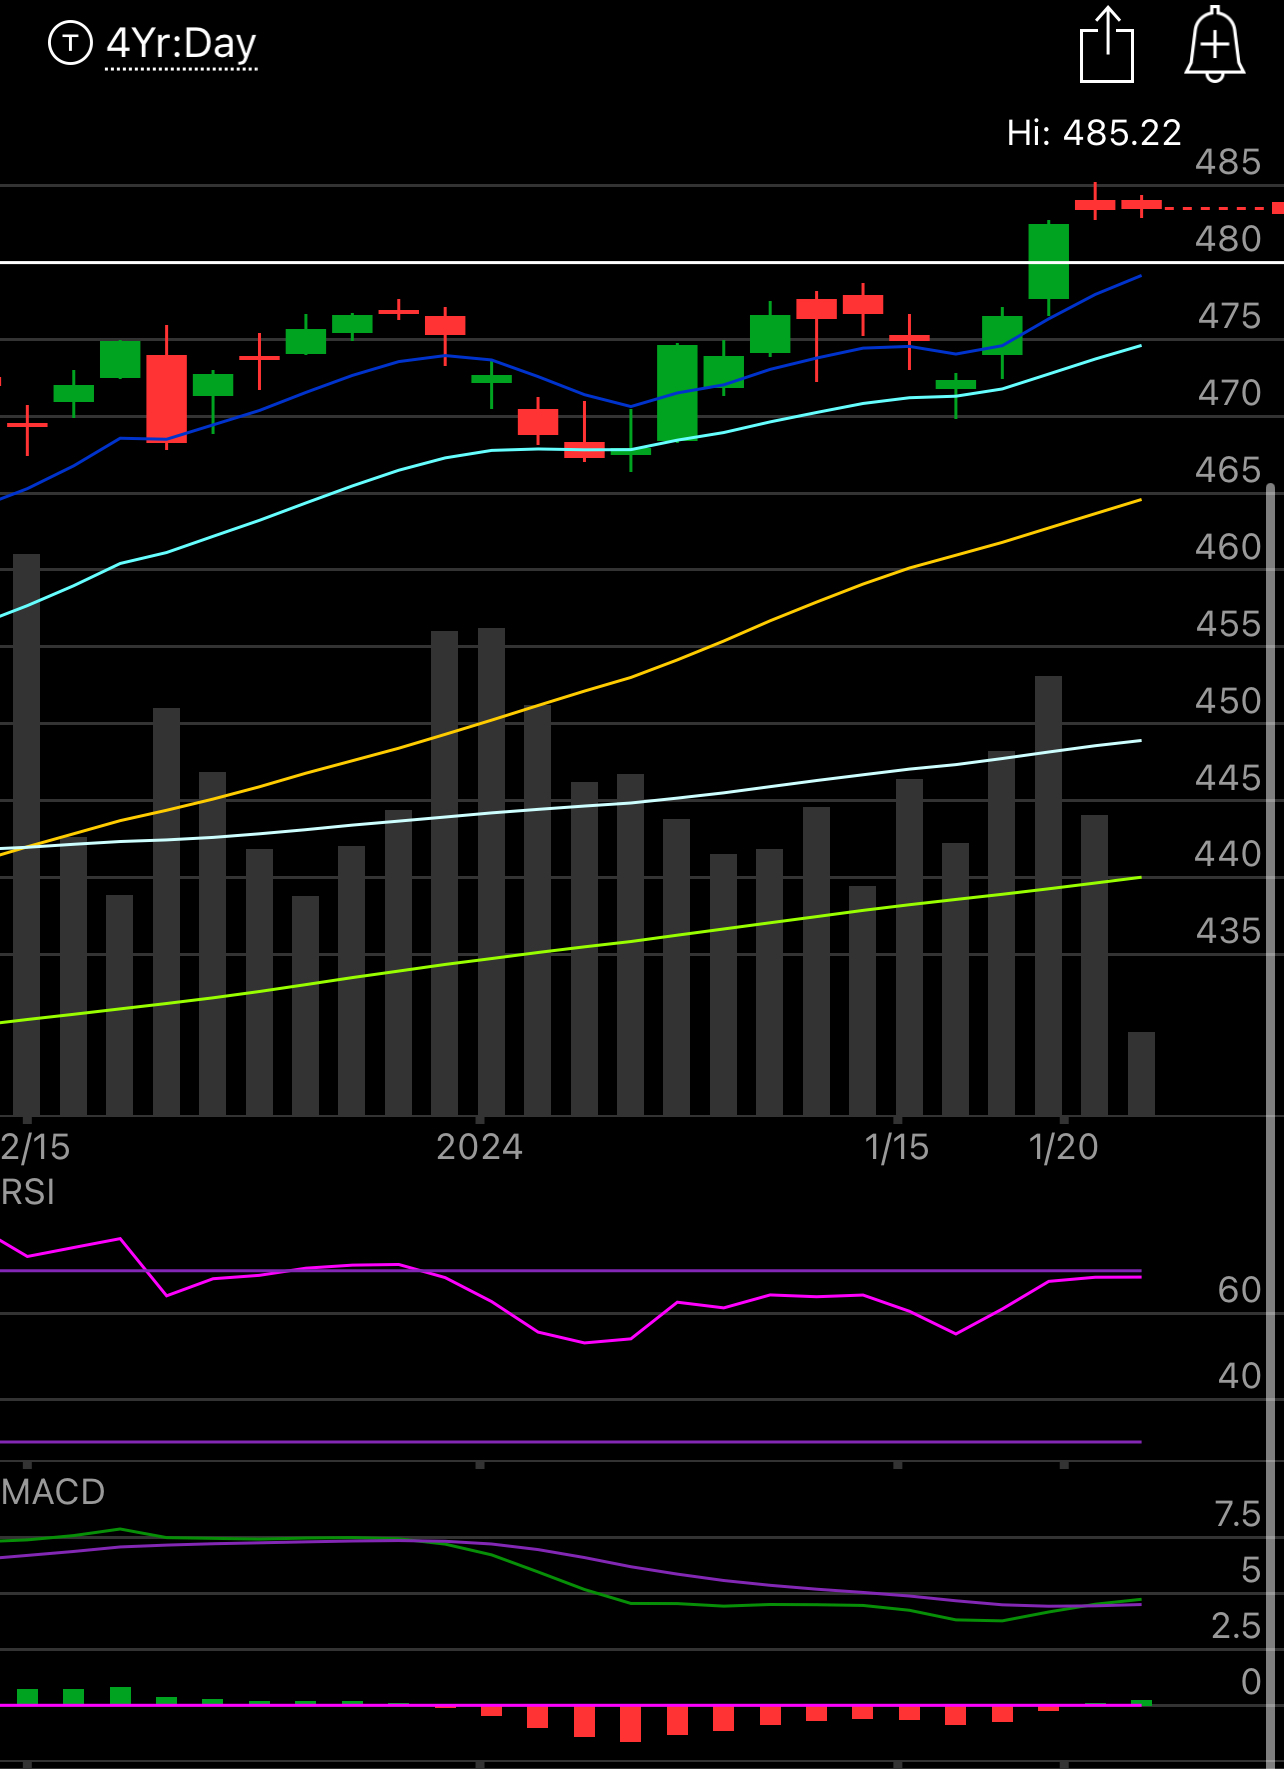Select the RSI indicator label
The height and width of the screenshot is (1769, 1284).
click(28, 1192)
